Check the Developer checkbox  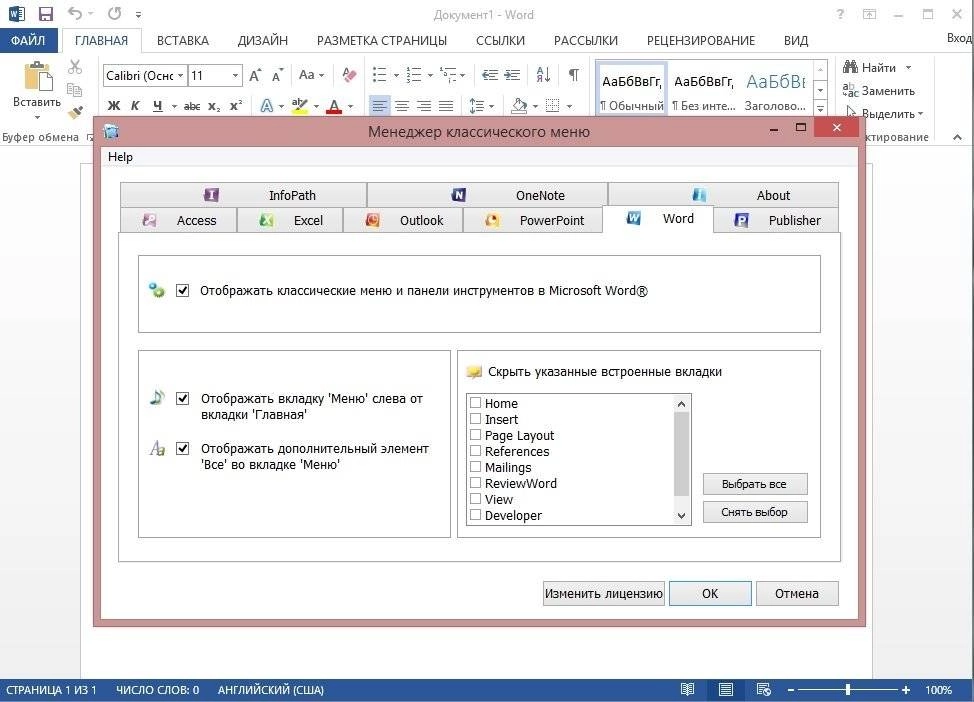tap(476, 515)
